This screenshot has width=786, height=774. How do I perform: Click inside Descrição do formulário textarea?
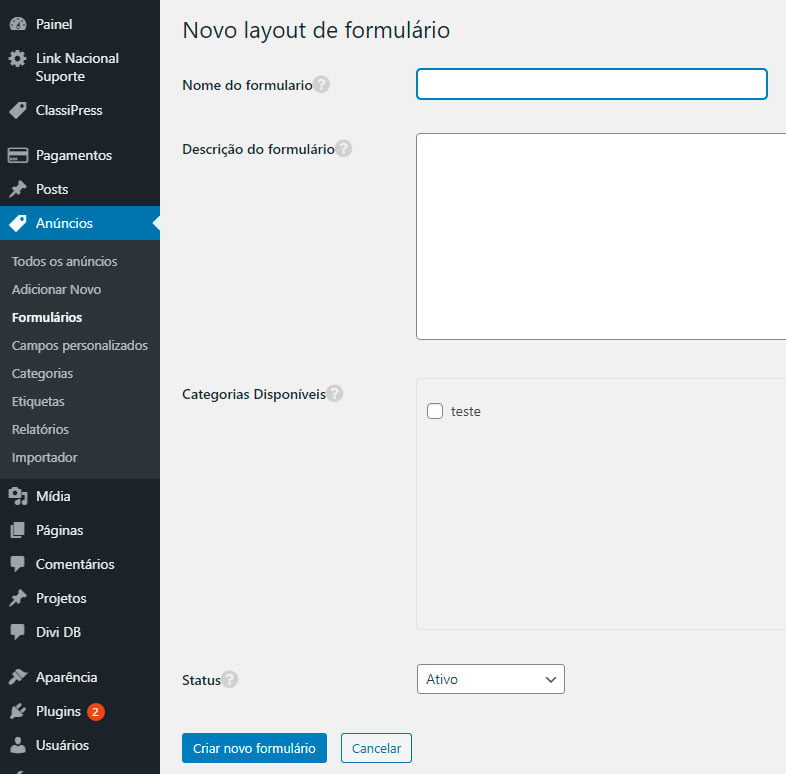tap(600, 236)
